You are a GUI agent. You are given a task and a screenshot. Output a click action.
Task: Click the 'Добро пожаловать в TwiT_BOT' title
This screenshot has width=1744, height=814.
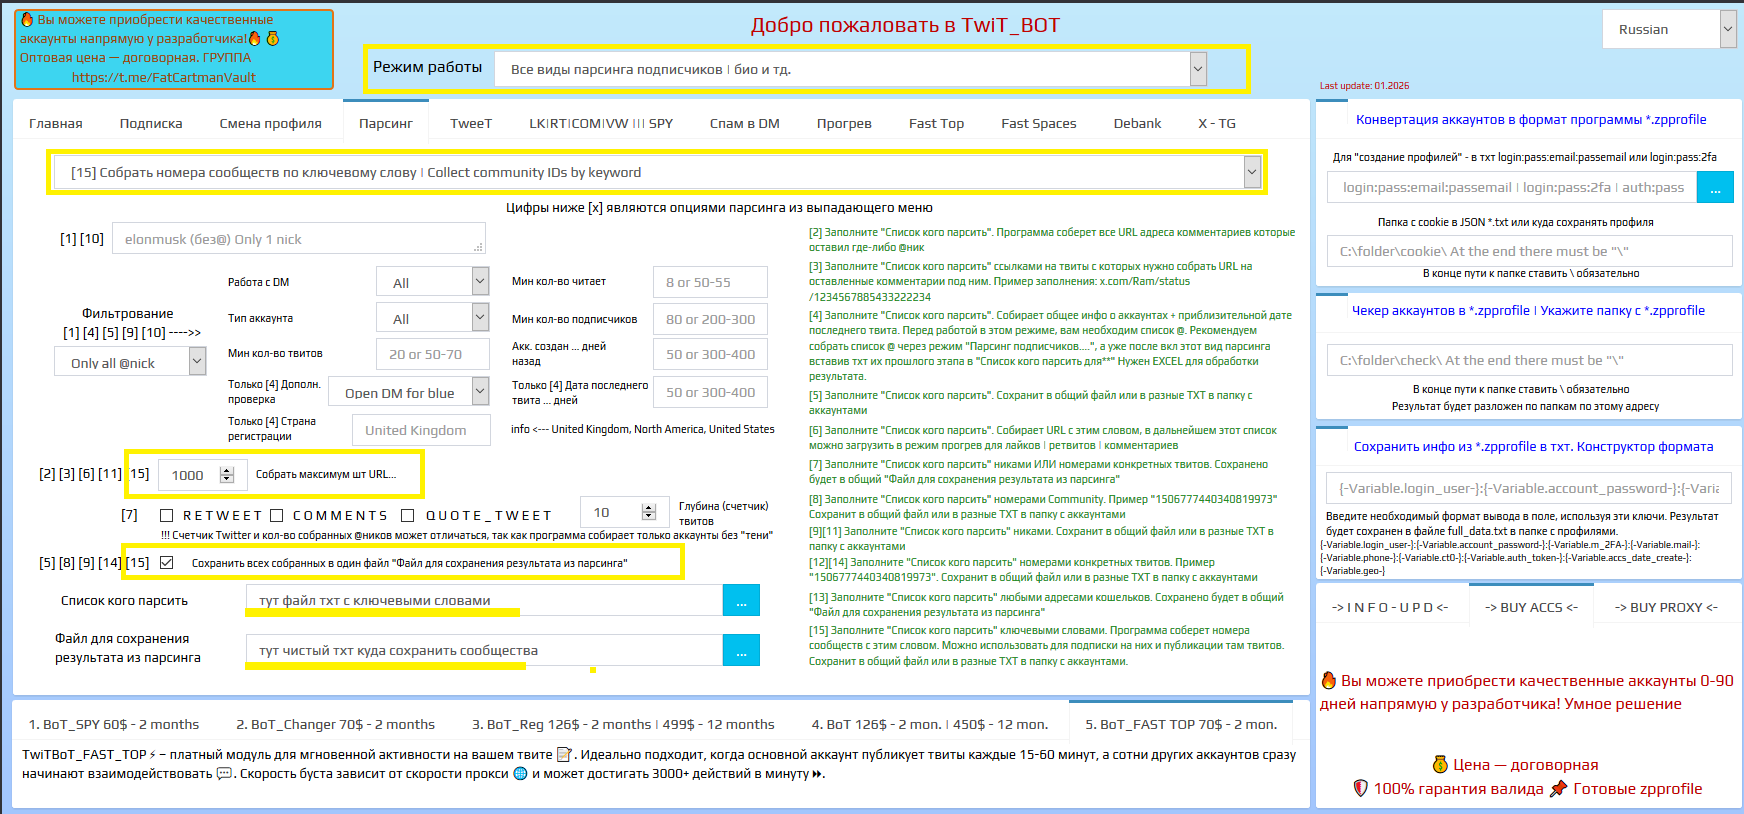[x=905, y=25]
